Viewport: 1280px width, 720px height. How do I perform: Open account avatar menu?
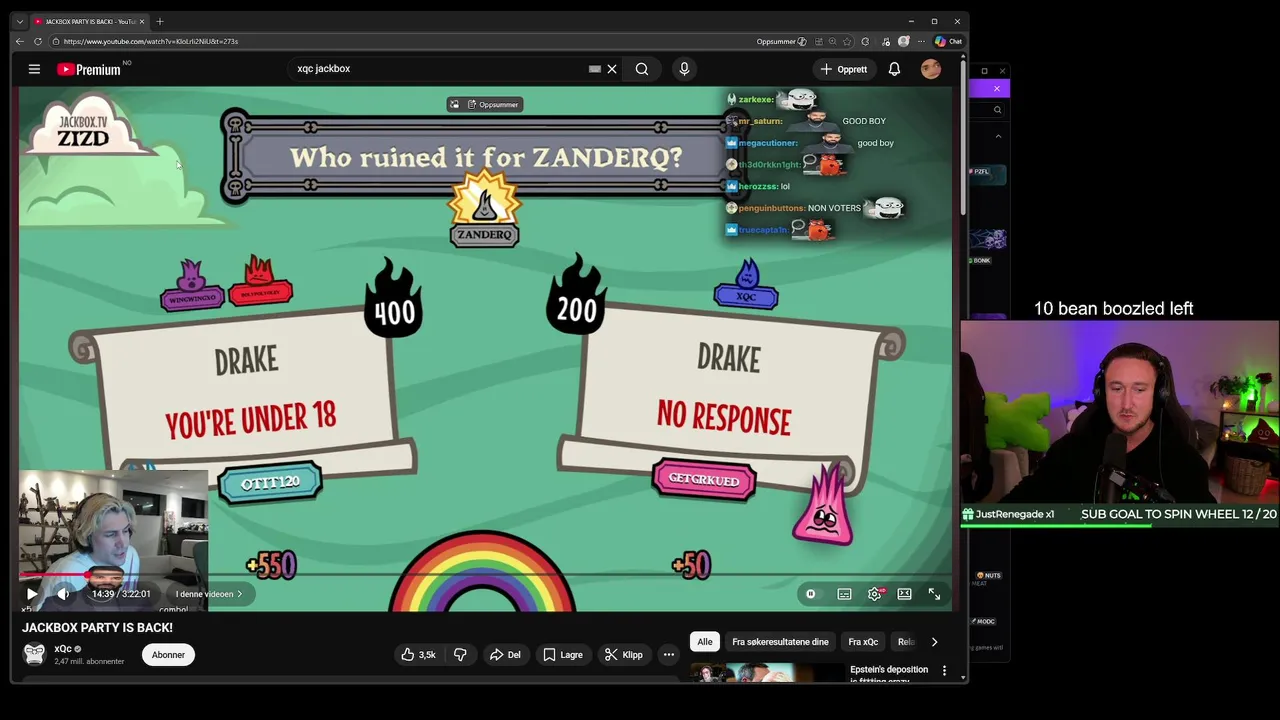tap(931, 69)
